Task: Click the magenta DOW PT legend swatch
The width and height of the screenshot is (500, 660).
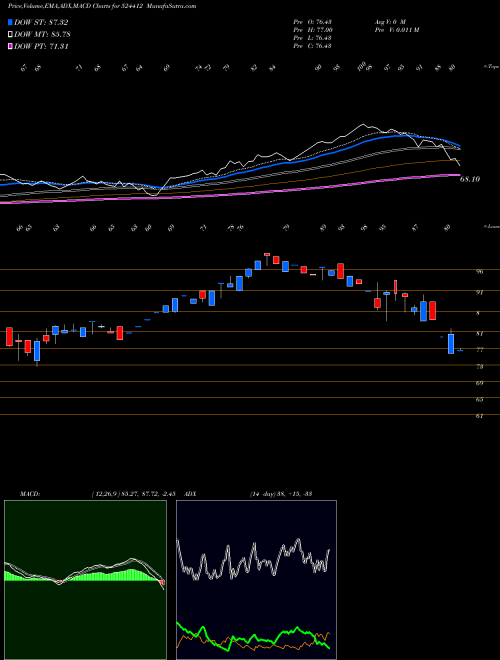Action: (10, 46)
